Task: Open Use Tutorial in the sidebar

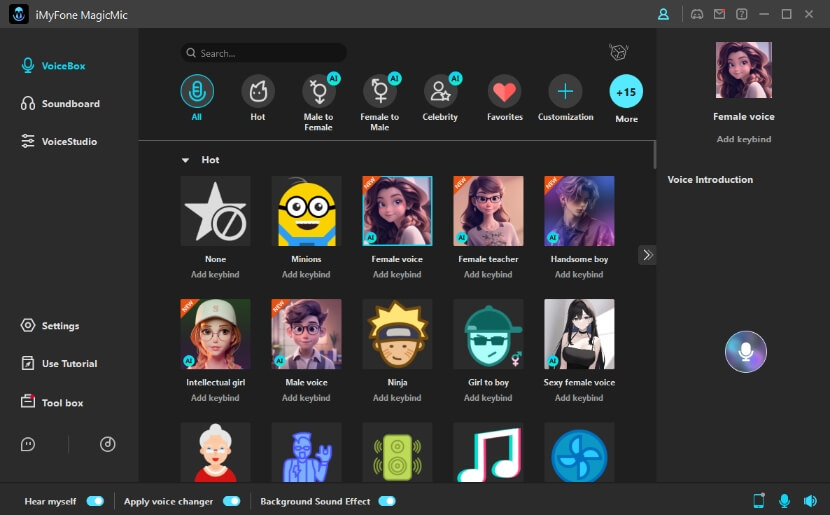Action: pos(59,364)
